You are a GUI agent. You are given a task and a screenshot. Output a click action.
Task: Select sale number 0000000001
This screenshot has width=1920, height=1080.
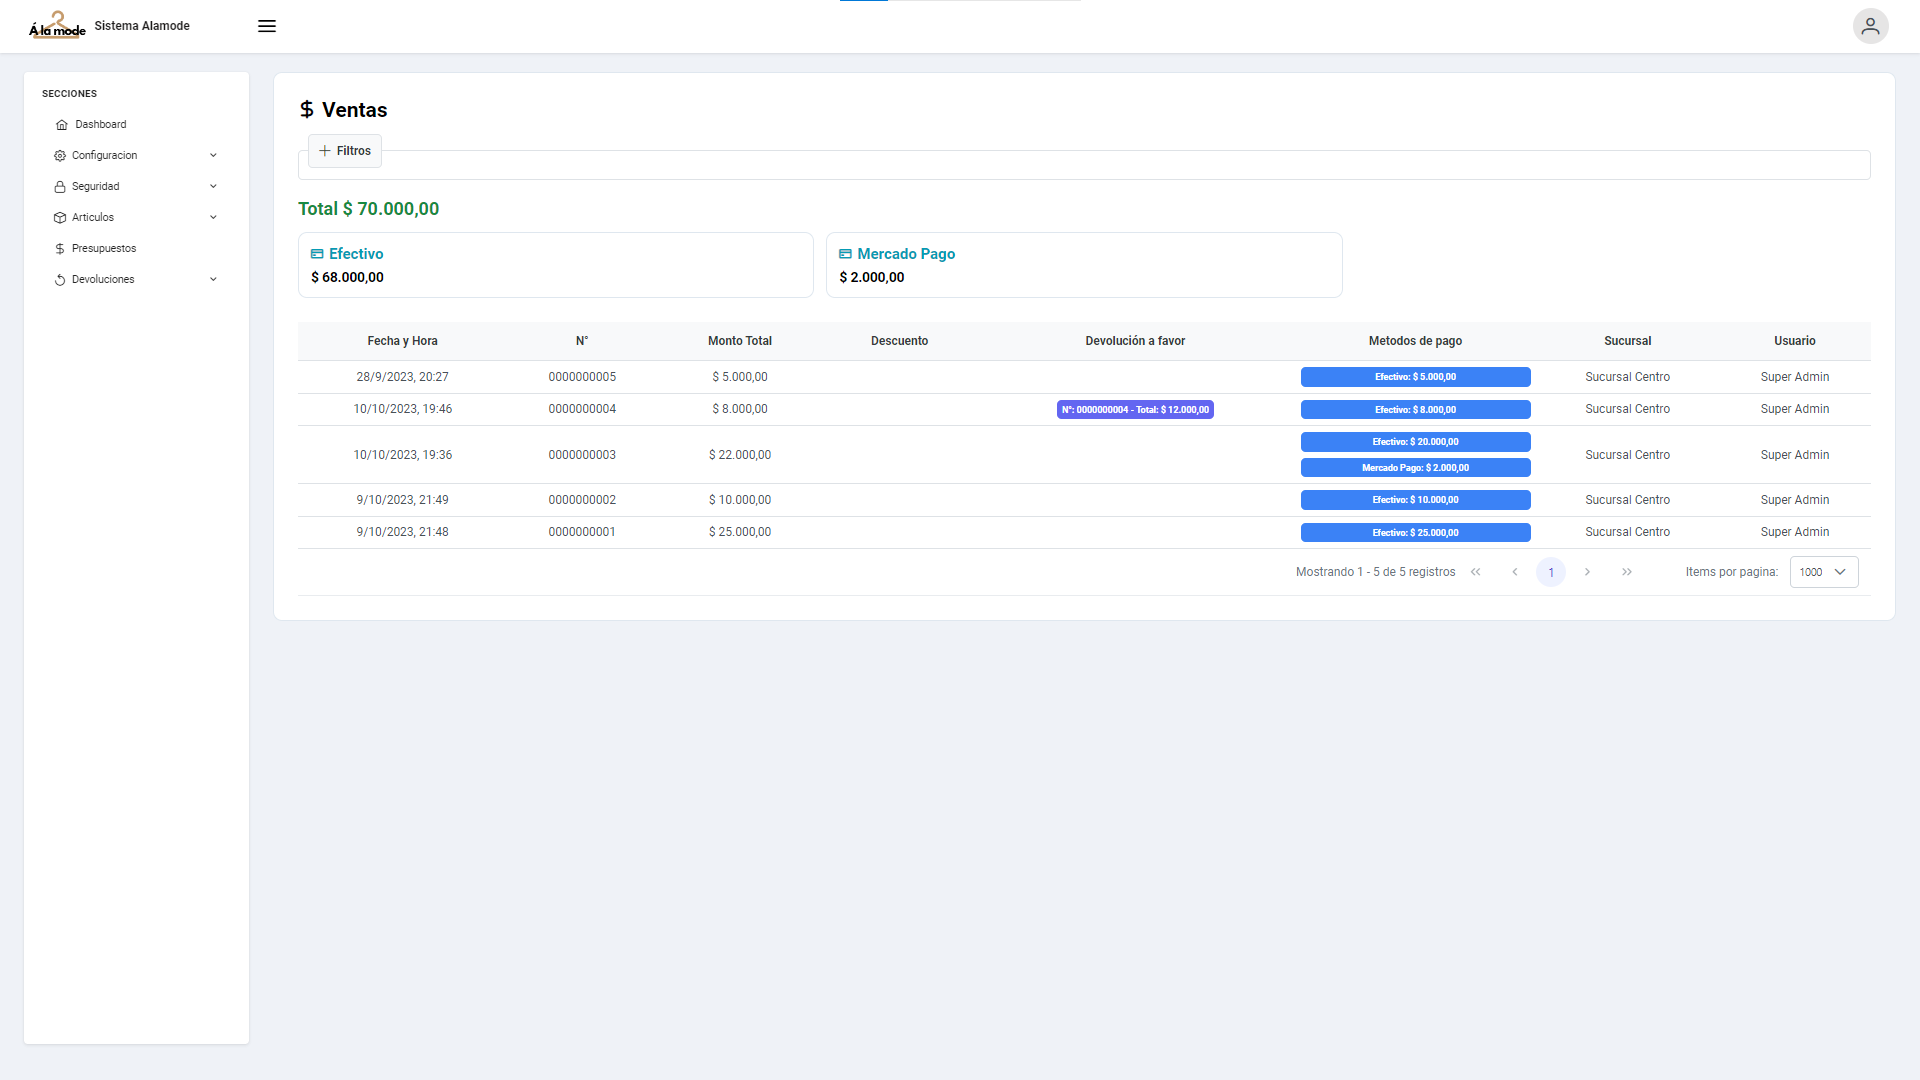click(582, 532)
